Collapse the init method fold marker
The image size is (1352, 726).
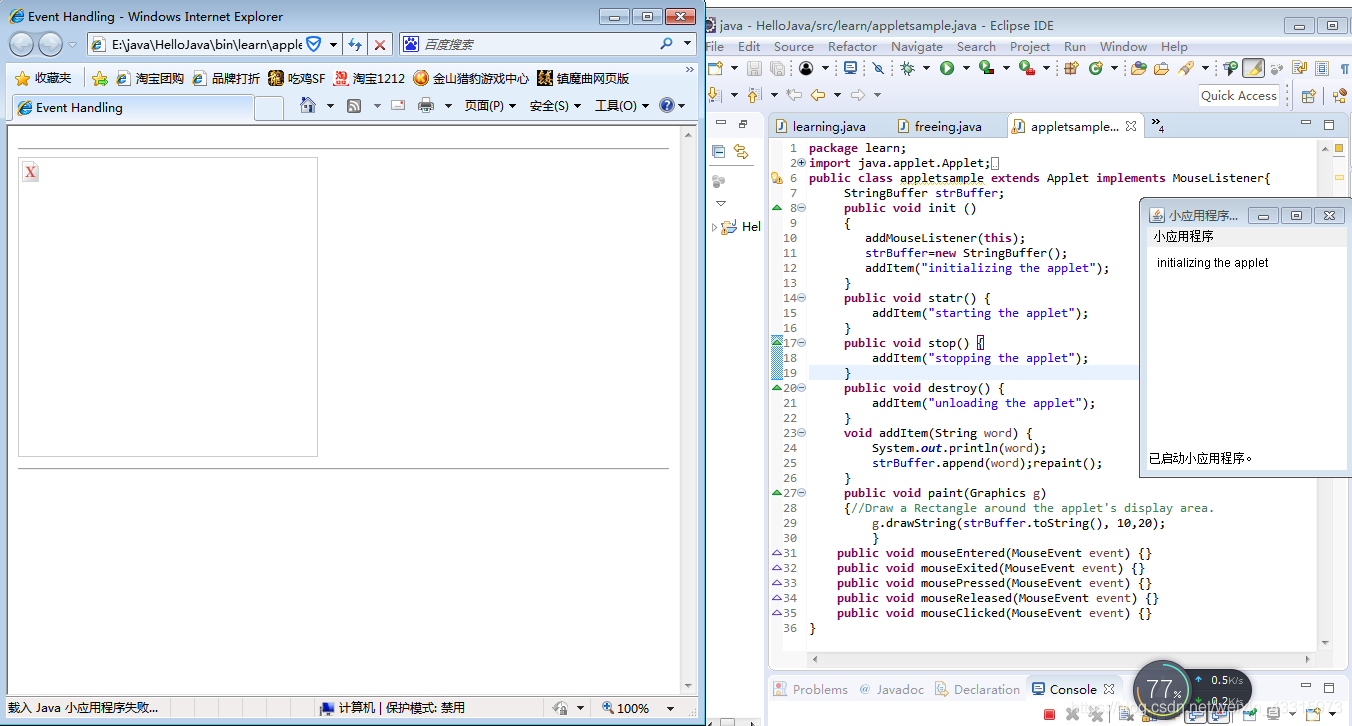(x=802, y=208)
